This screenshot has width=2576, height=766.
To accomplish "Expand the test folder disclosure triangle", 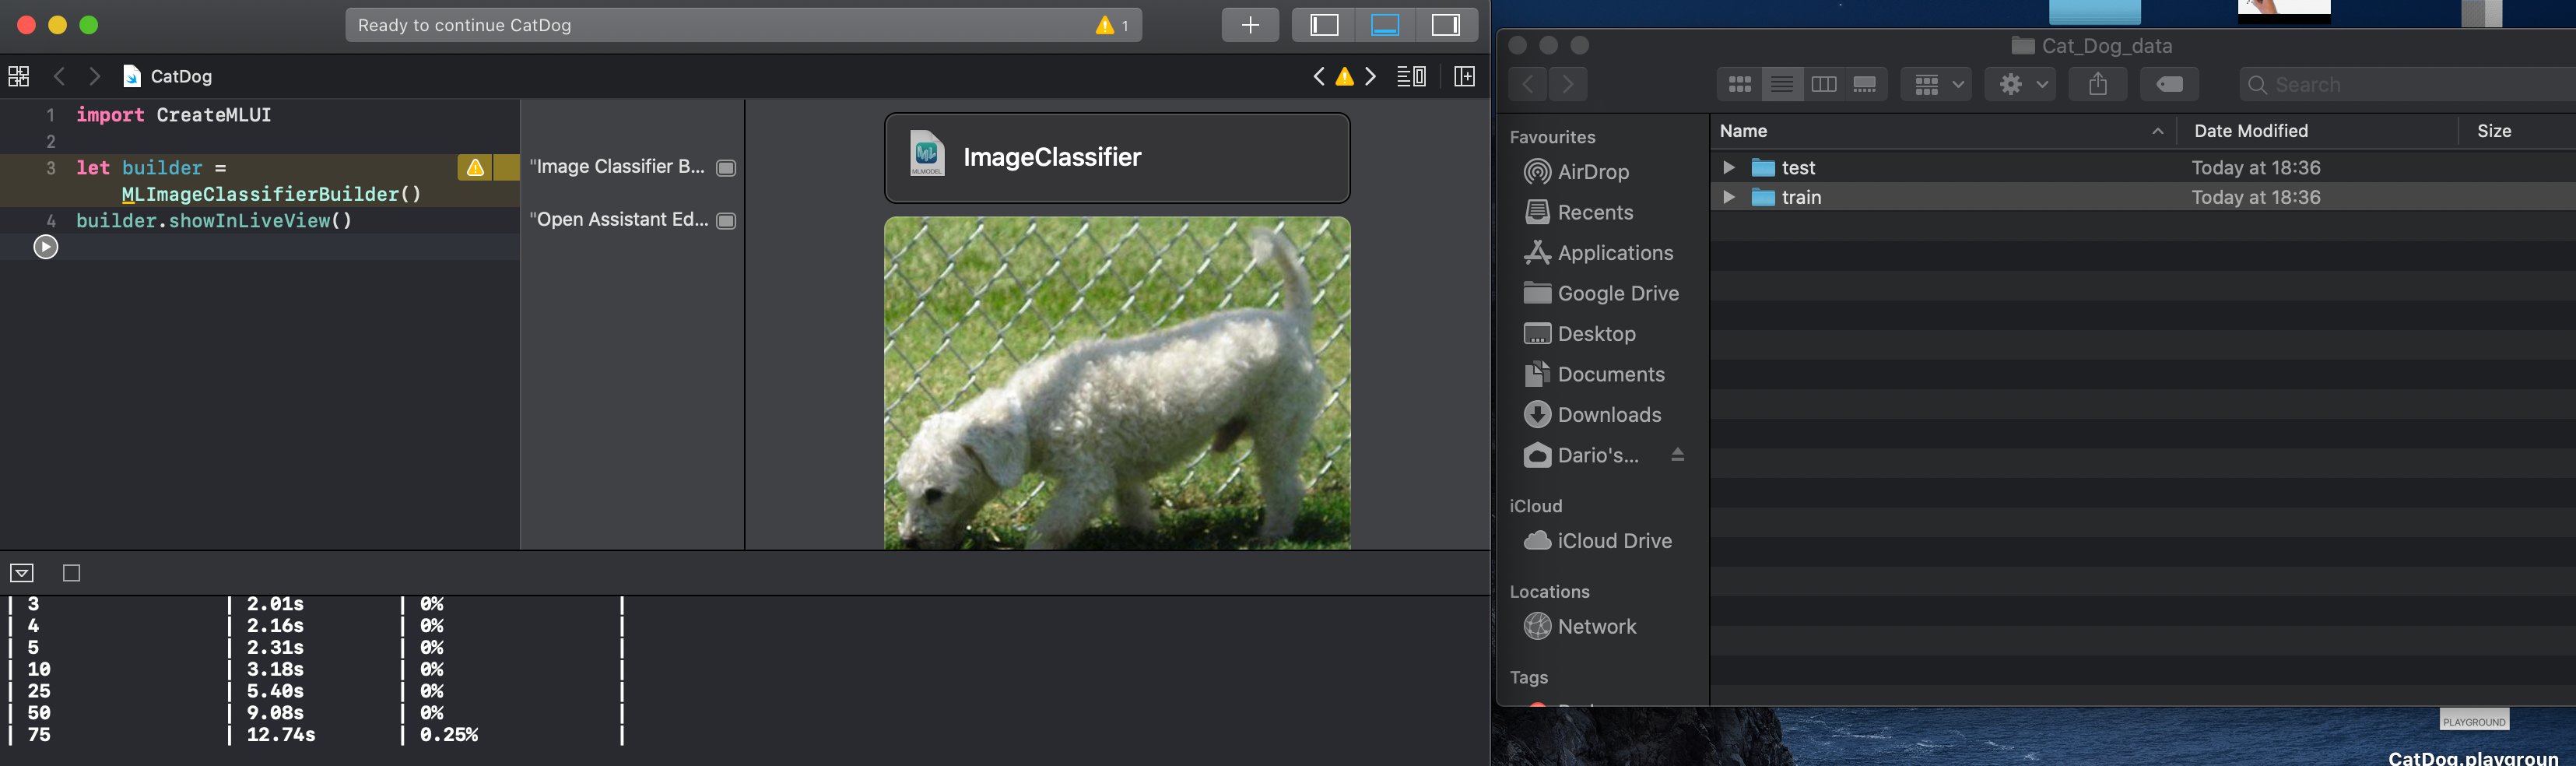I will point(1728,168).
